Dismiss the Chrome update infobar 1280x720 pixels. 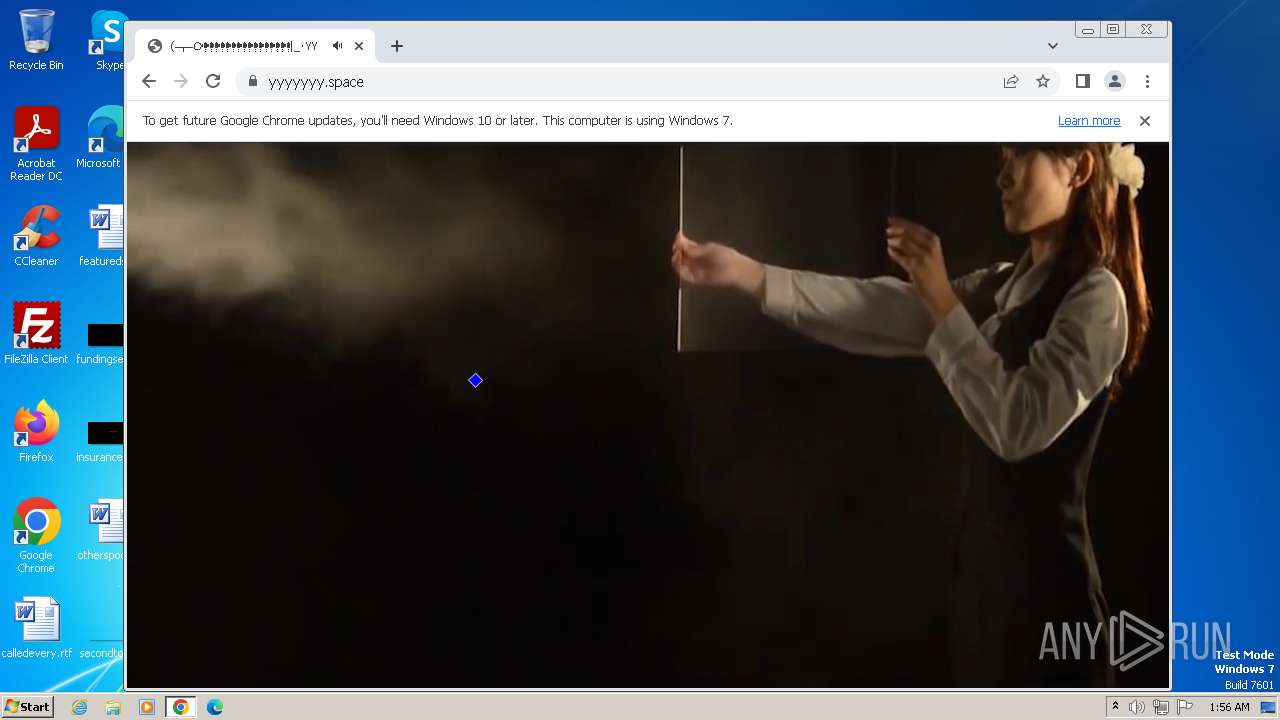(x=1145, y=121)
